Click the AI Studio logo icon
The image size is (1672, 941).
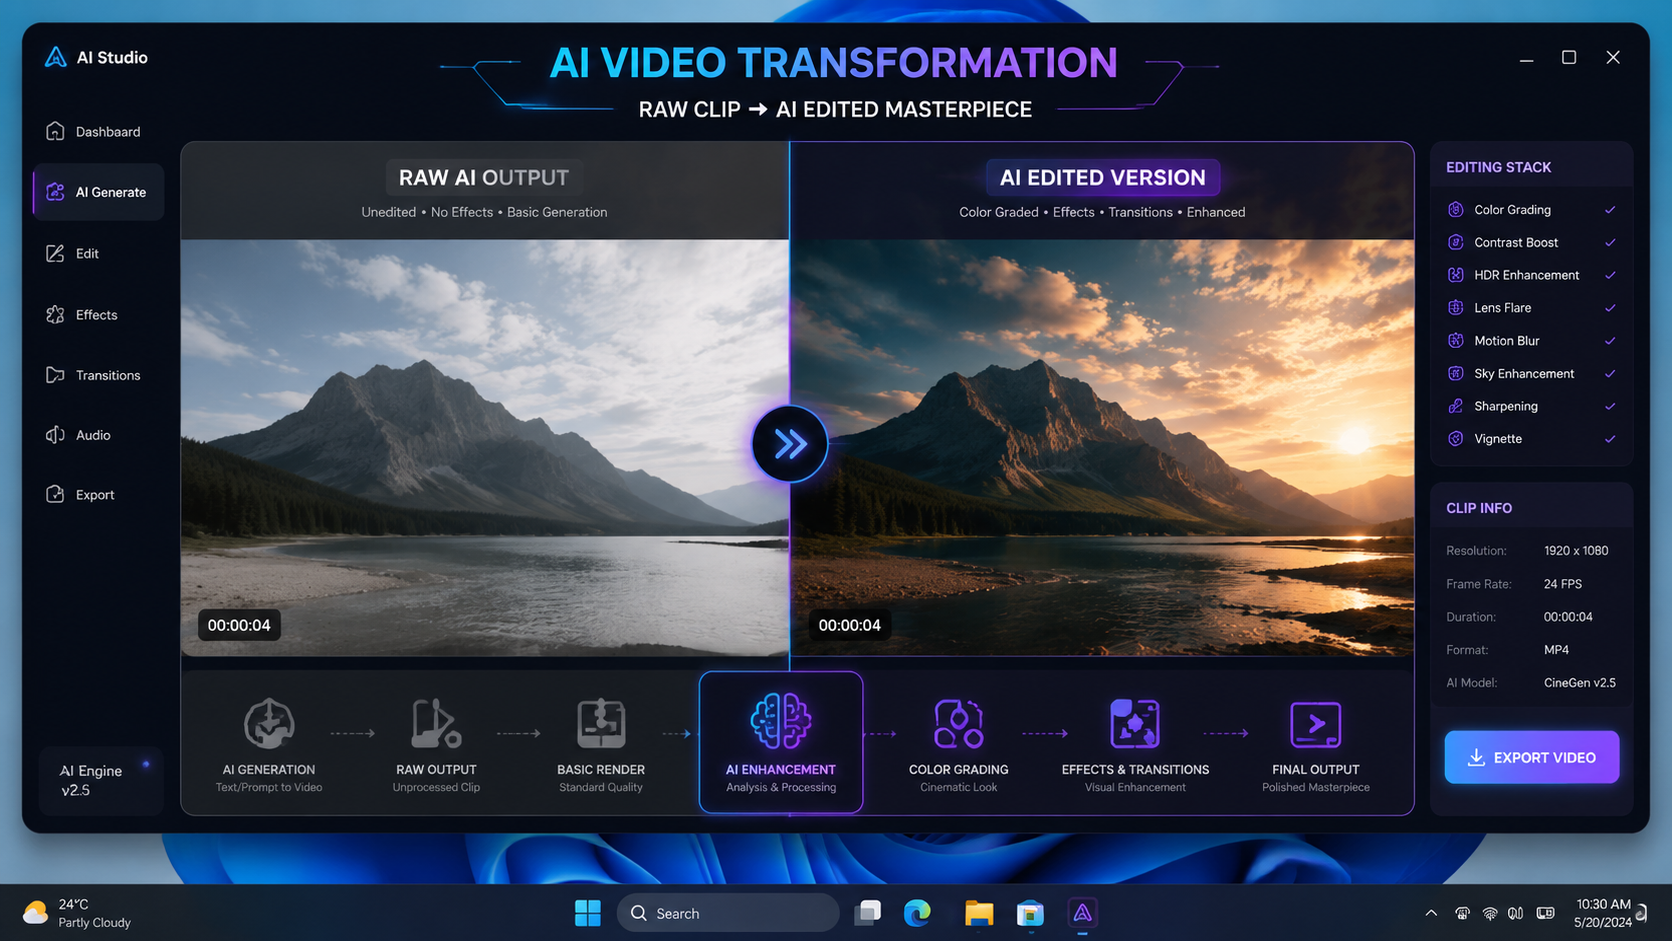tap(56, 57)
